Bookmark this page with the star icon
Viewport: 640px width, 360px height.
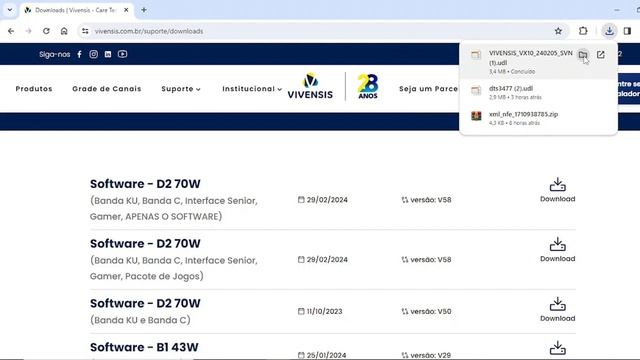pos(558,31)
